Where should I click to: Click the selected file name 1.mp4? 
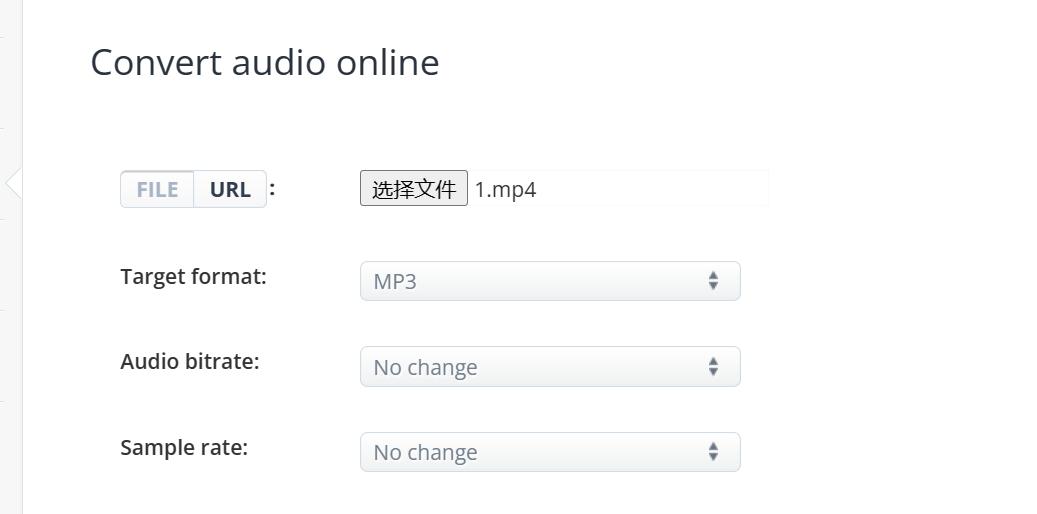click(505, 189)
